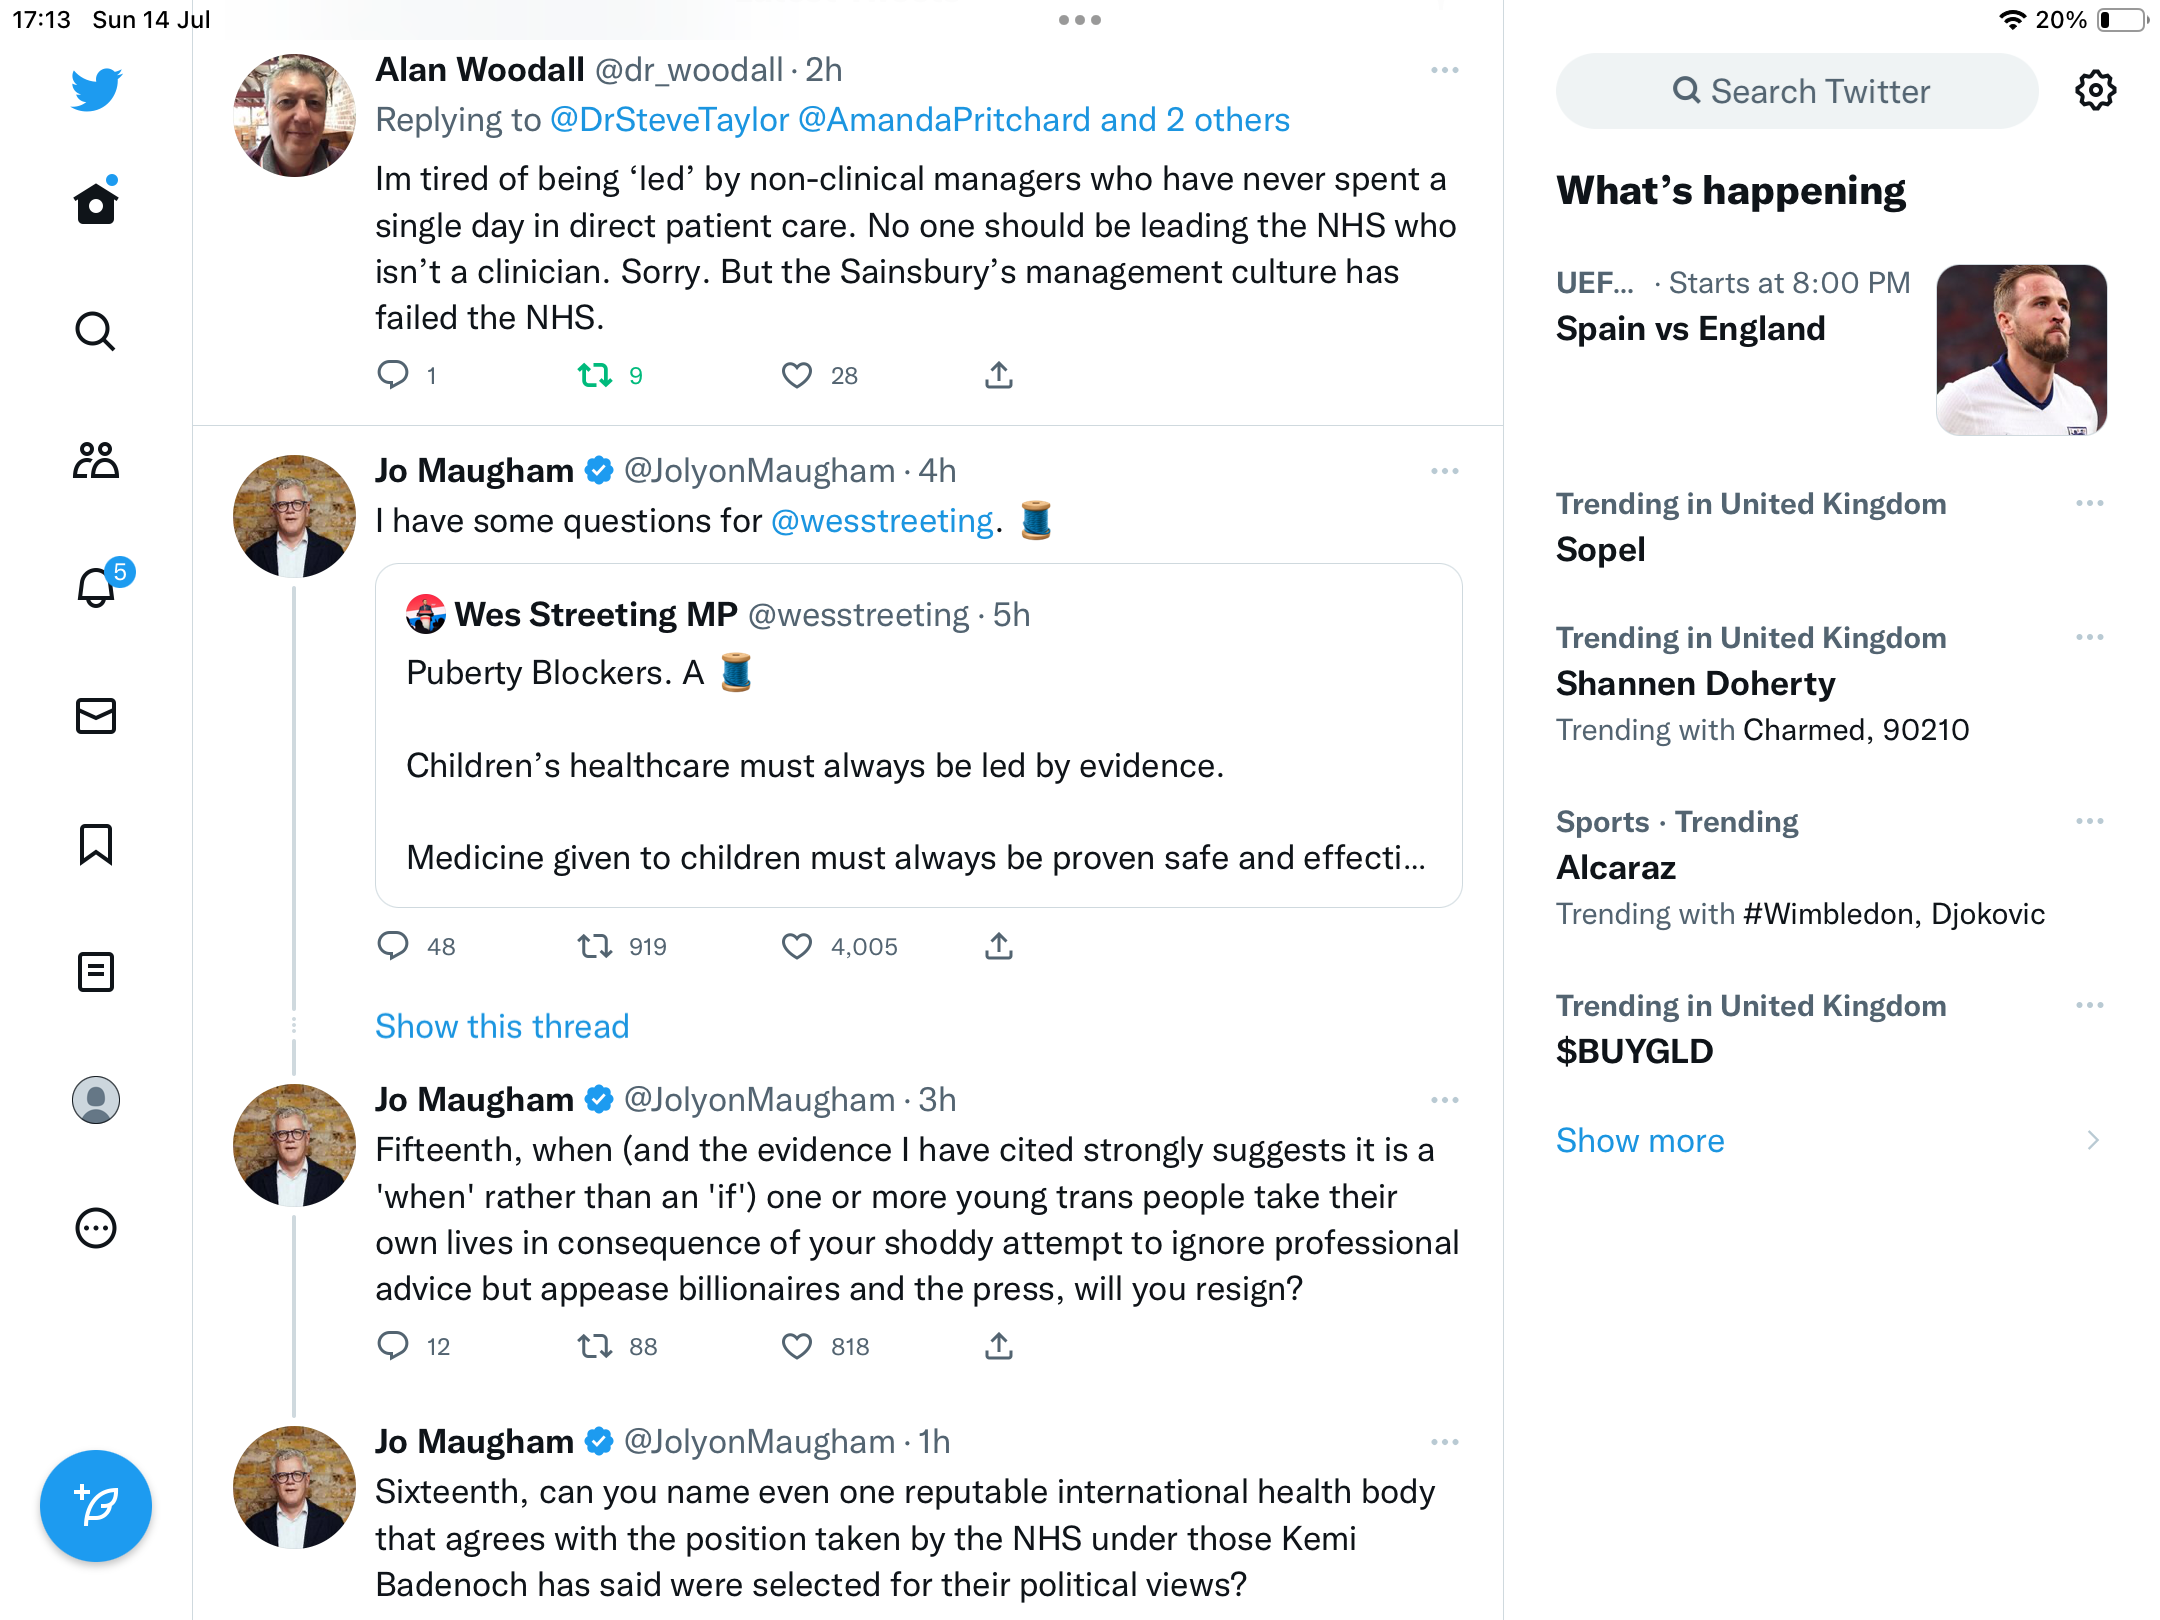
Task: Open the @wesstreeting mention link
Action: click(882, 521)
